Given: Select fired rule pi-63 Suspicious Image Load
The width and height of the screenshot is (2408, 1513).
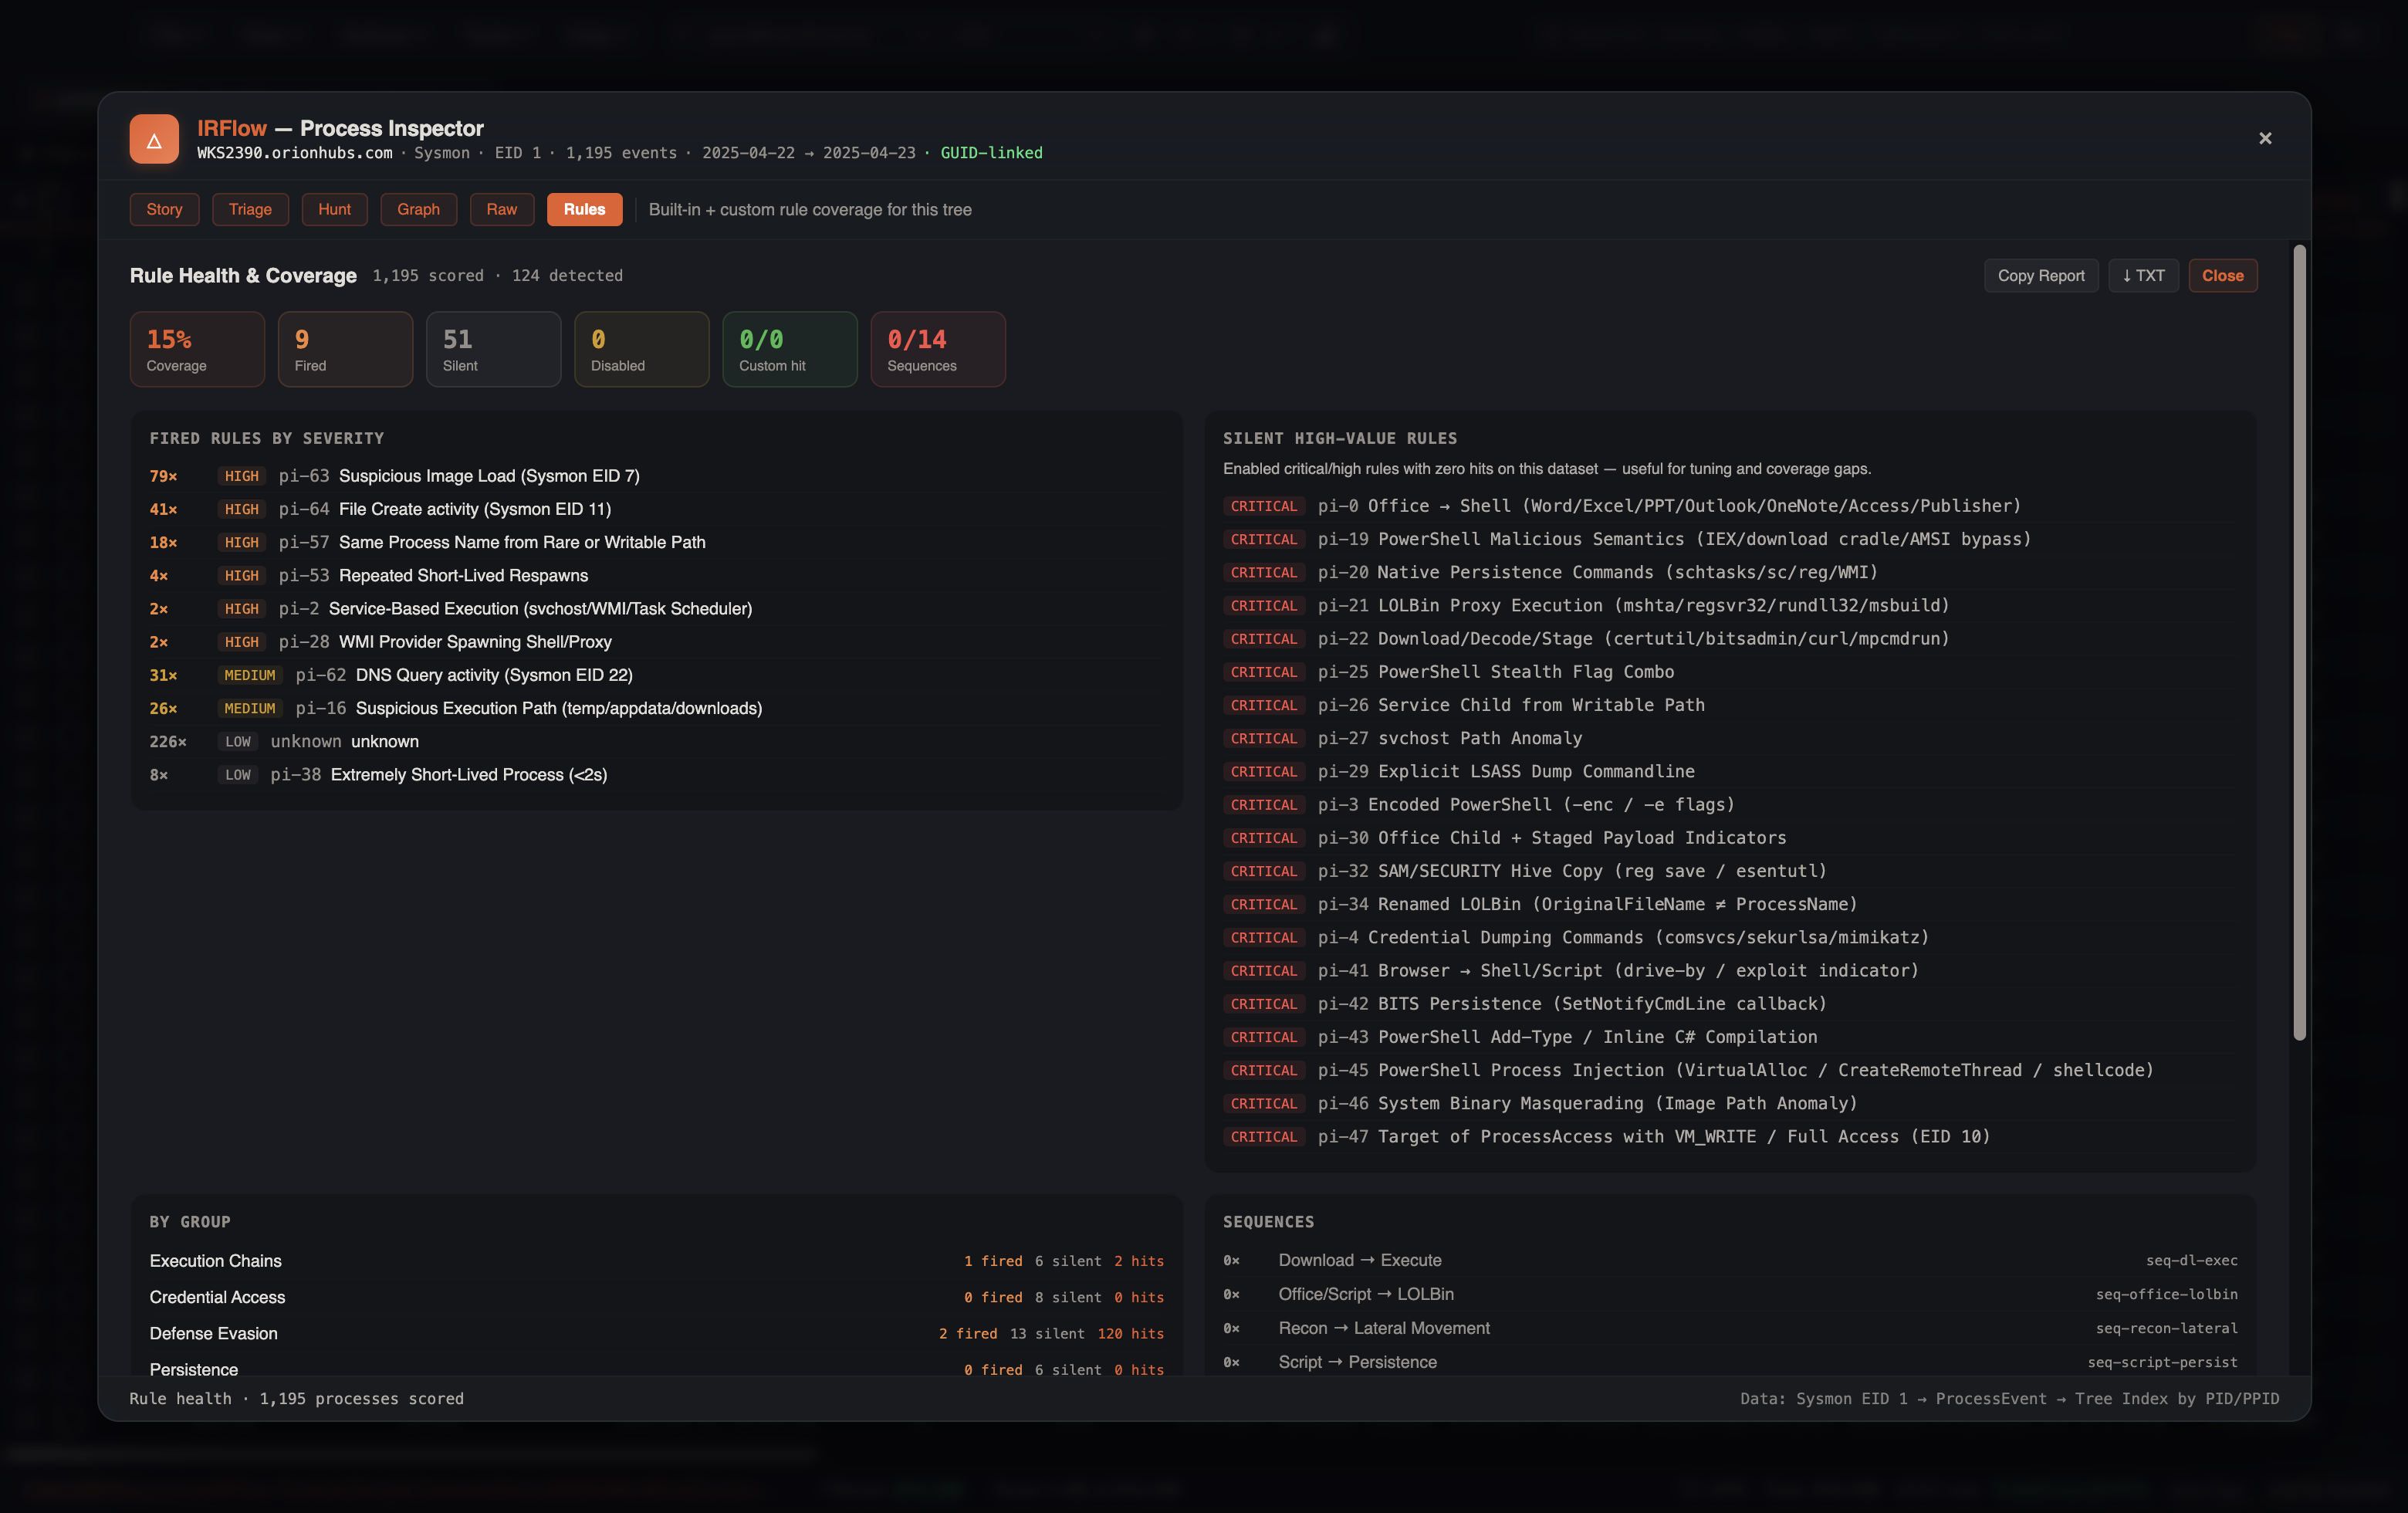Looking at the screenshot, I should (656, 476).
